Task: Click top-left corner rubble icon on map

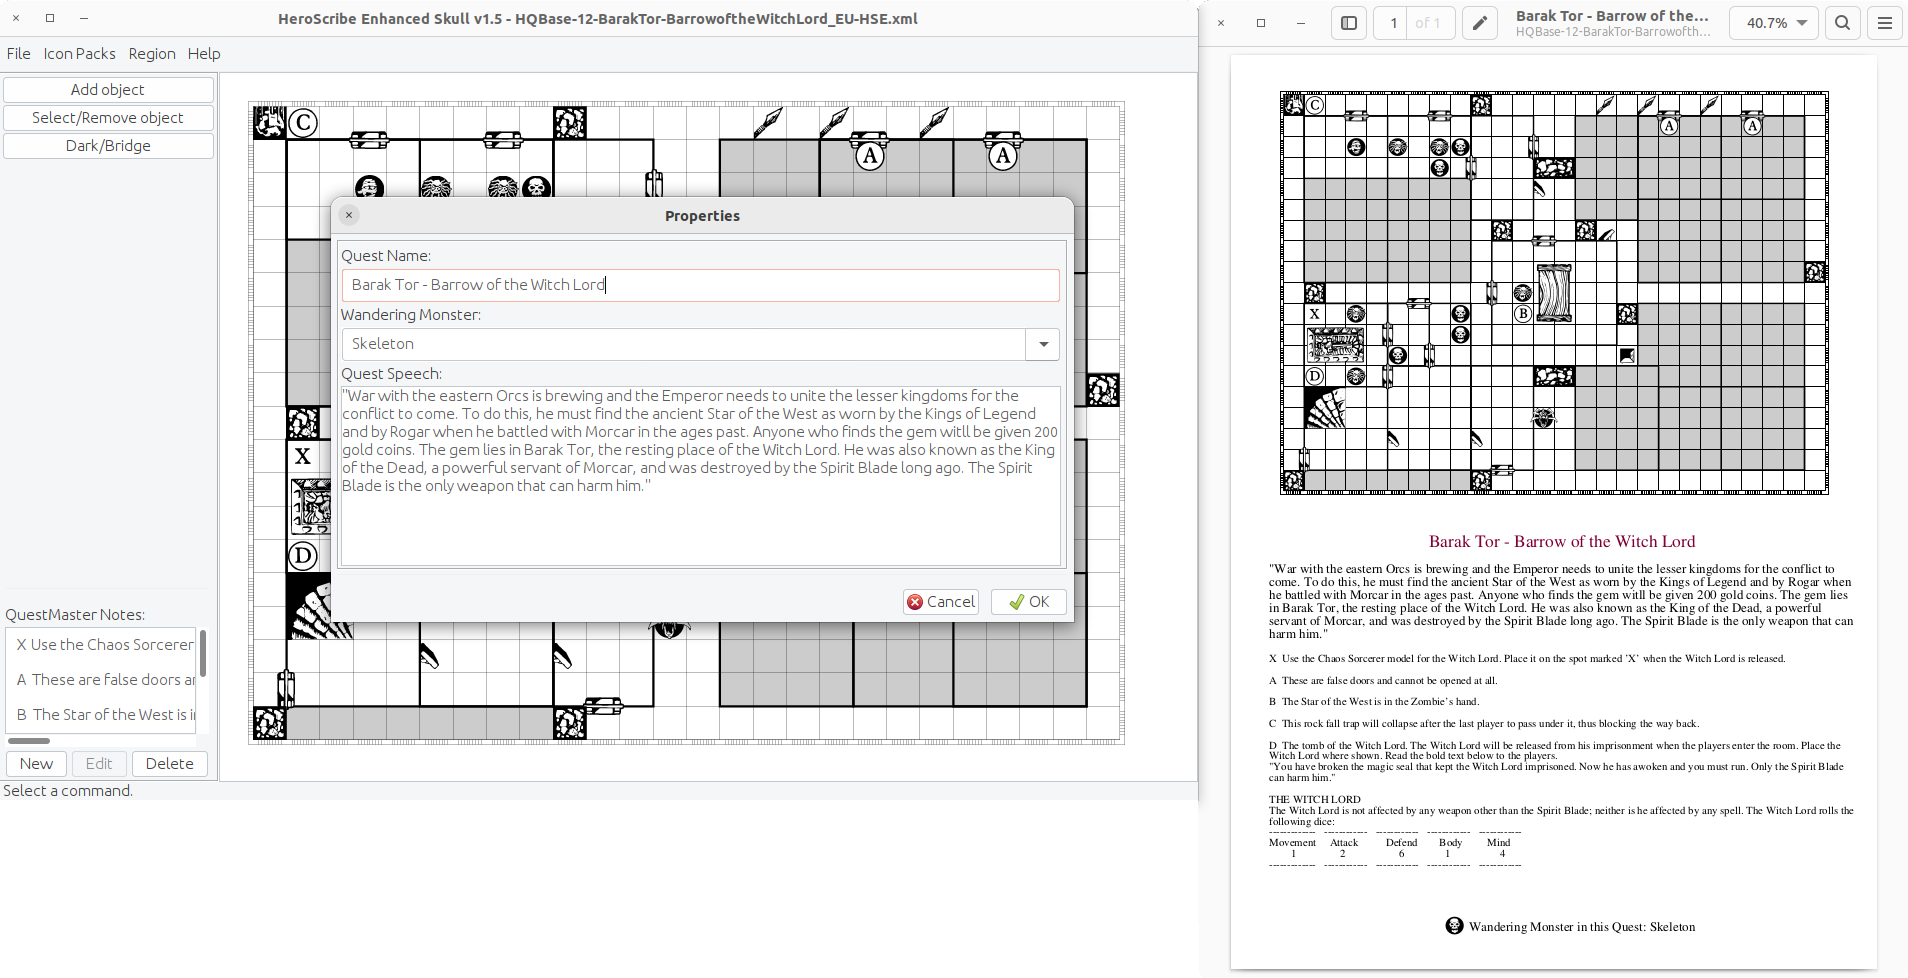Action: [x=269, y=123]
